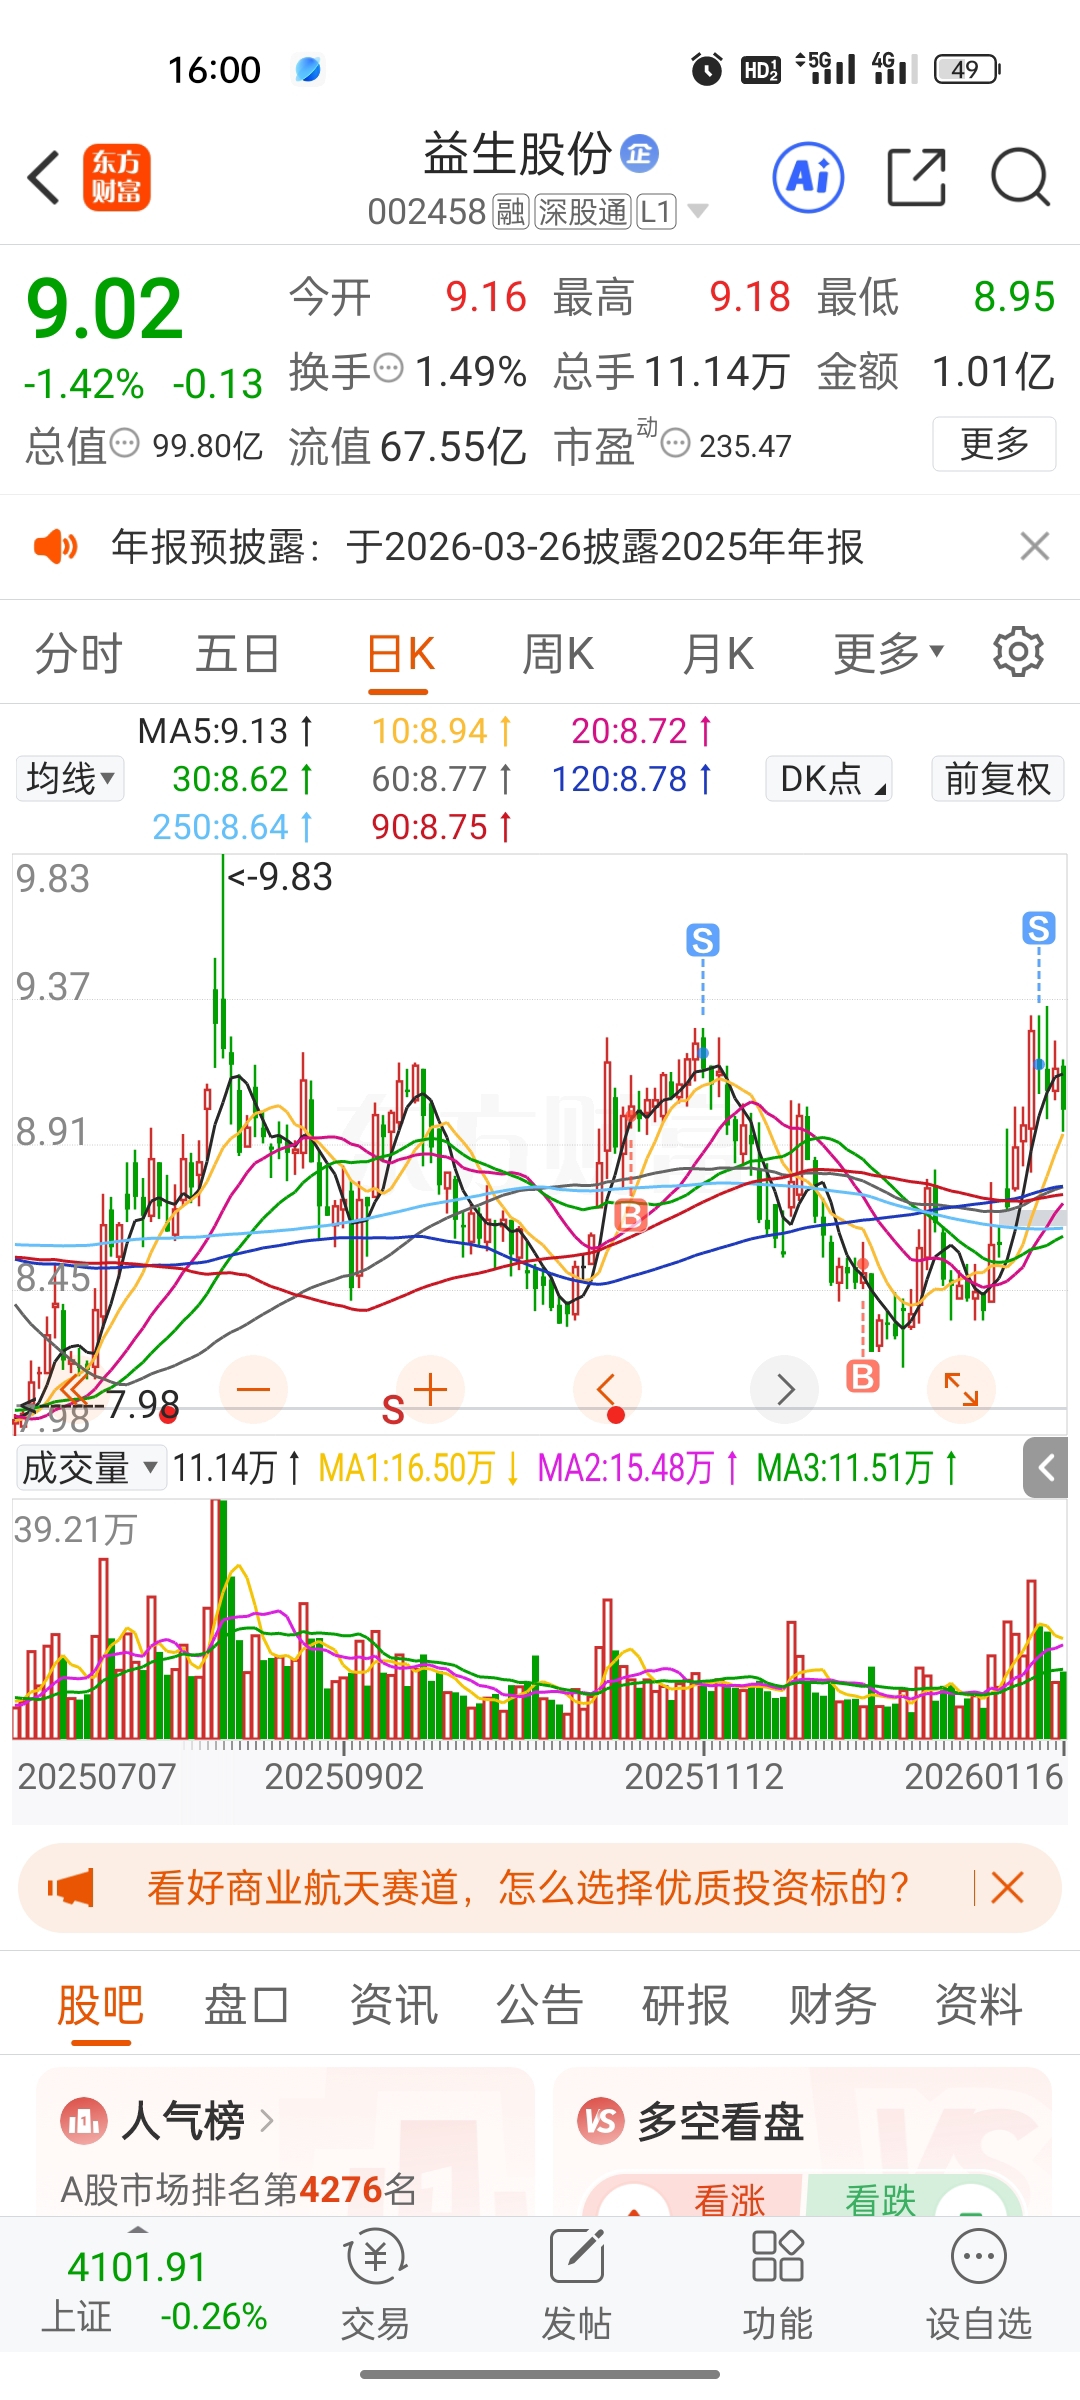Viewport: 1080px width, 2400px height.
Task: Open 资讯 tab
Action: 393,2005
